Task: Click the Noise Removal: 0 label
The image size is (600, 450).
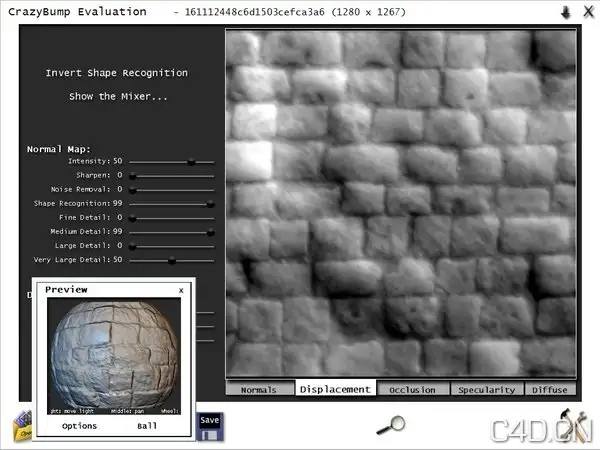Action: [x=86, y=189]
